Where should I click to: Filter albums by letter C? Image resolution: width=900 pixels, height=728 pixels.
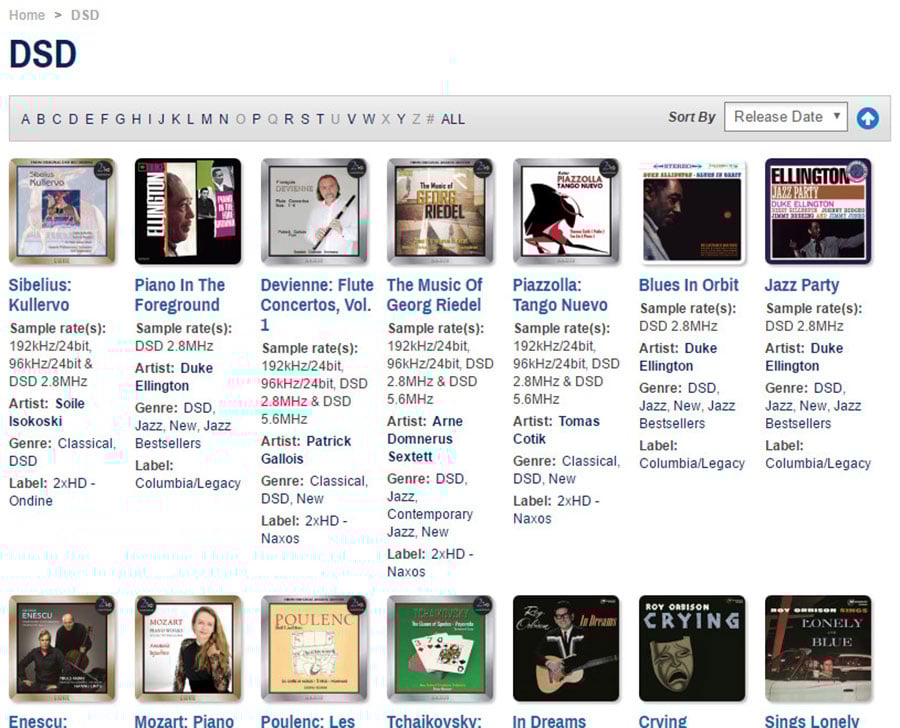point(57,119)
